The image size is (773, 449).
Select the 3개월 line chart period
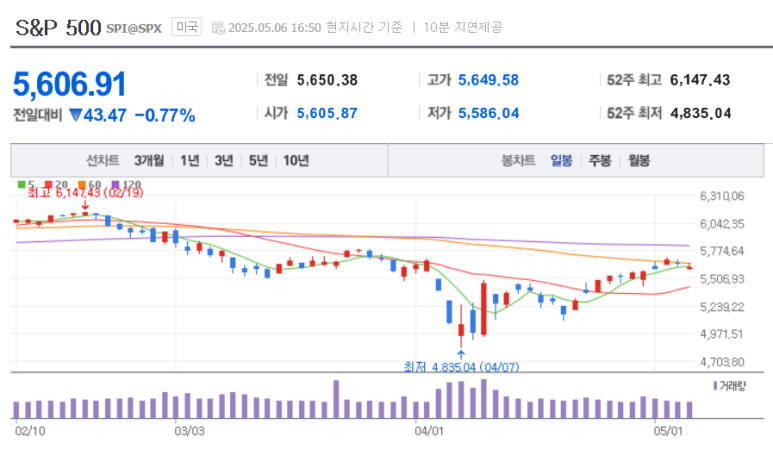[149, 160]
